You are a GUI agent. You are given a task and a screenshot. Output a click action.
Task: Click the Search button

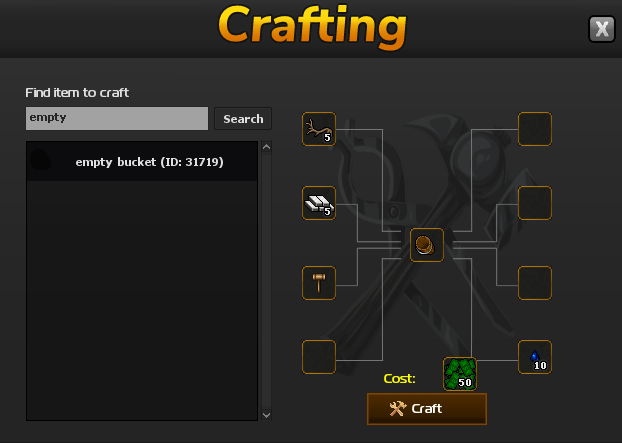pyautogui.click(x=243, y=119)
